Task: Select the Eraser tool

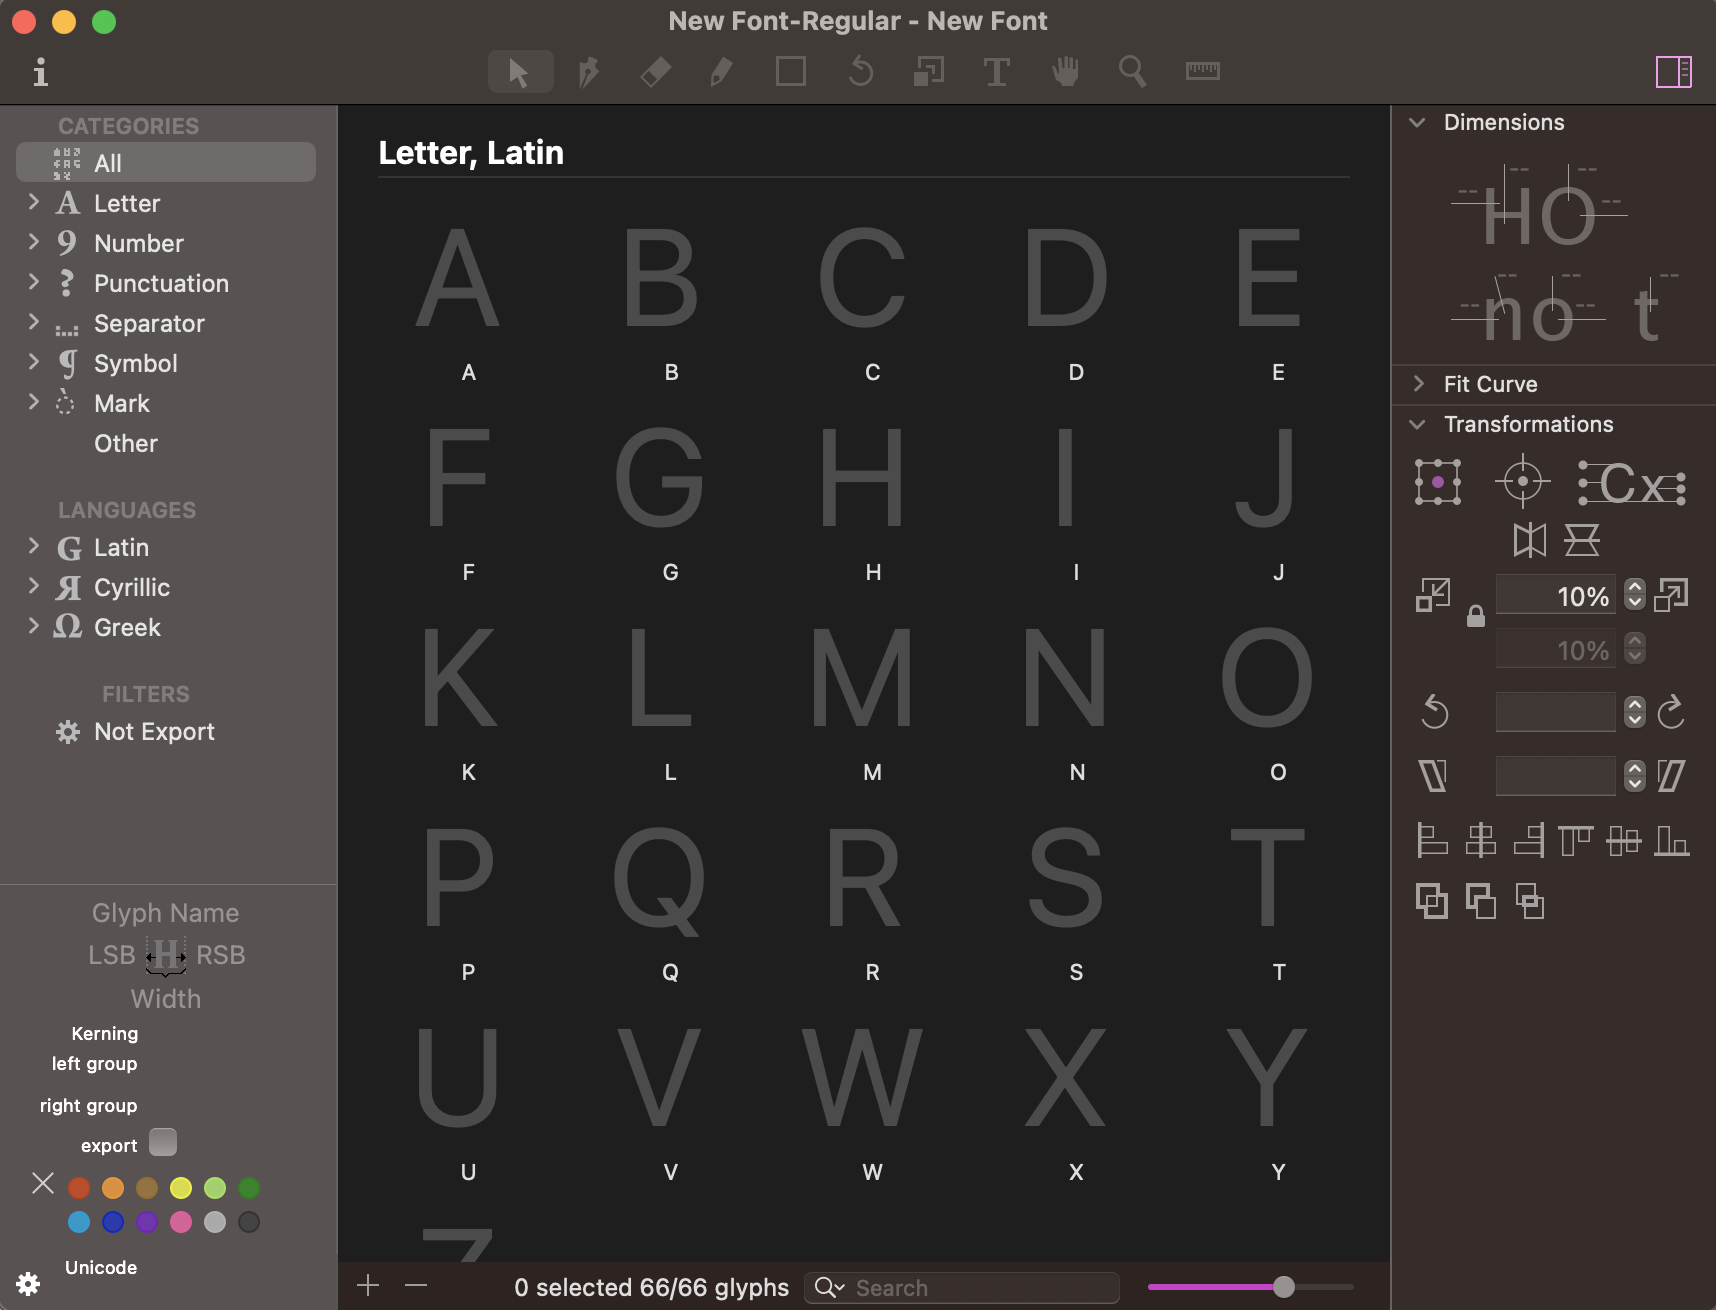Action: coord(656,72)
